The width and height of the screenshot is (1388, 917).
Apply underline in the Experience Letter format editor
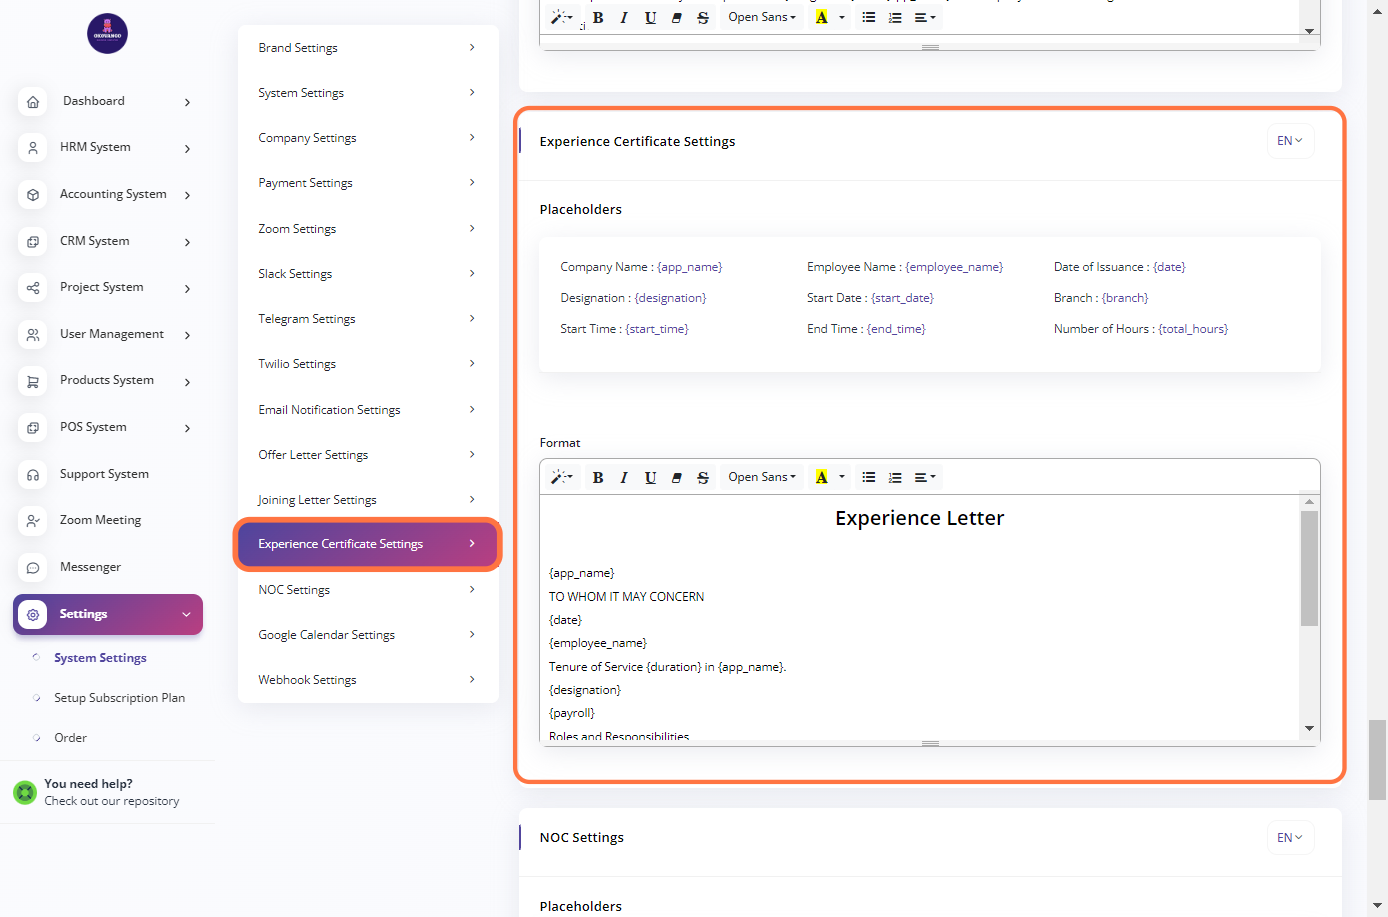click(650, 478)
